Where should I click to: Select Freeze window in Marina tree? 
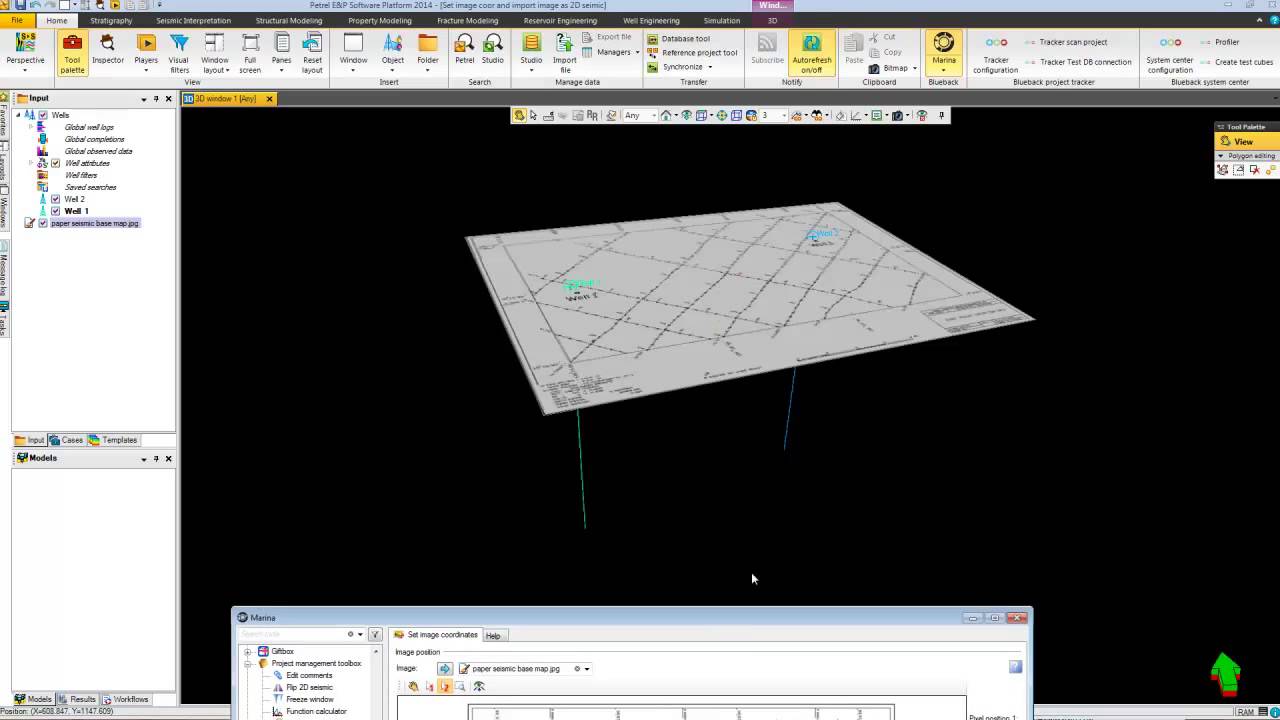(x=310, y=699)
